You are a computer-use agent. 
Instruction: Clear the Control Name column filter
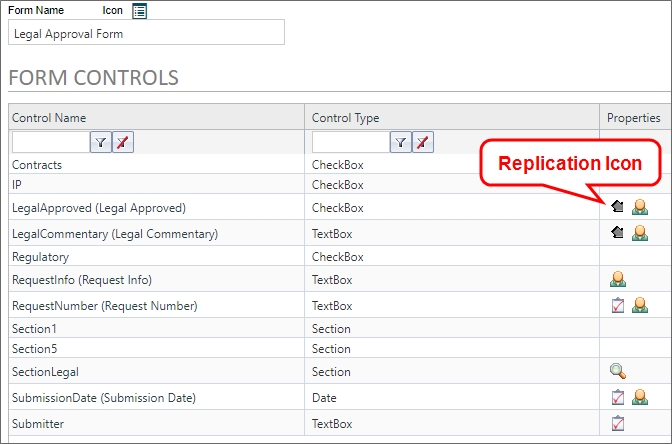pyautogui.click(x=122, y=143)
